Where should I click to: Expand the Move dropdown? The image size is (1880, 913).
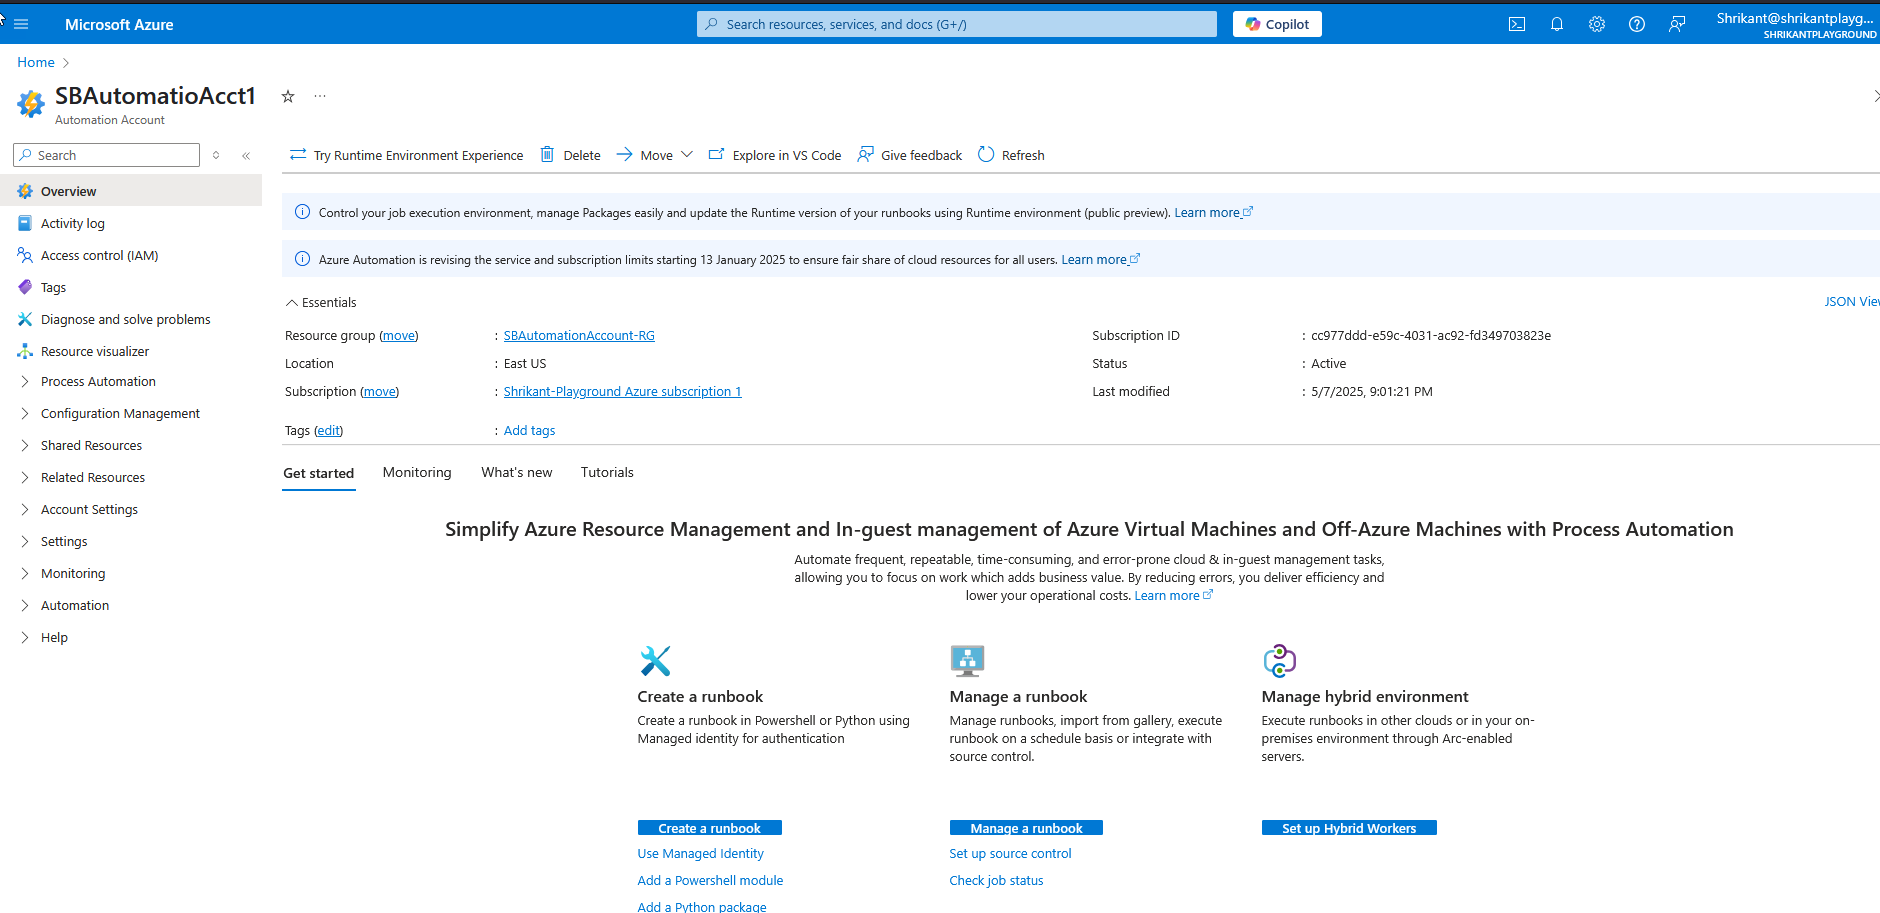[687, 155]
